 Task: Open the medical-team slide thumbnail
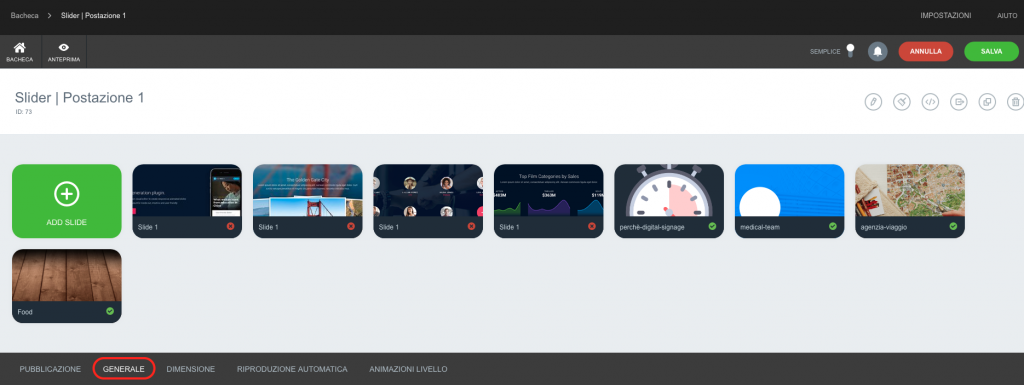790,190
